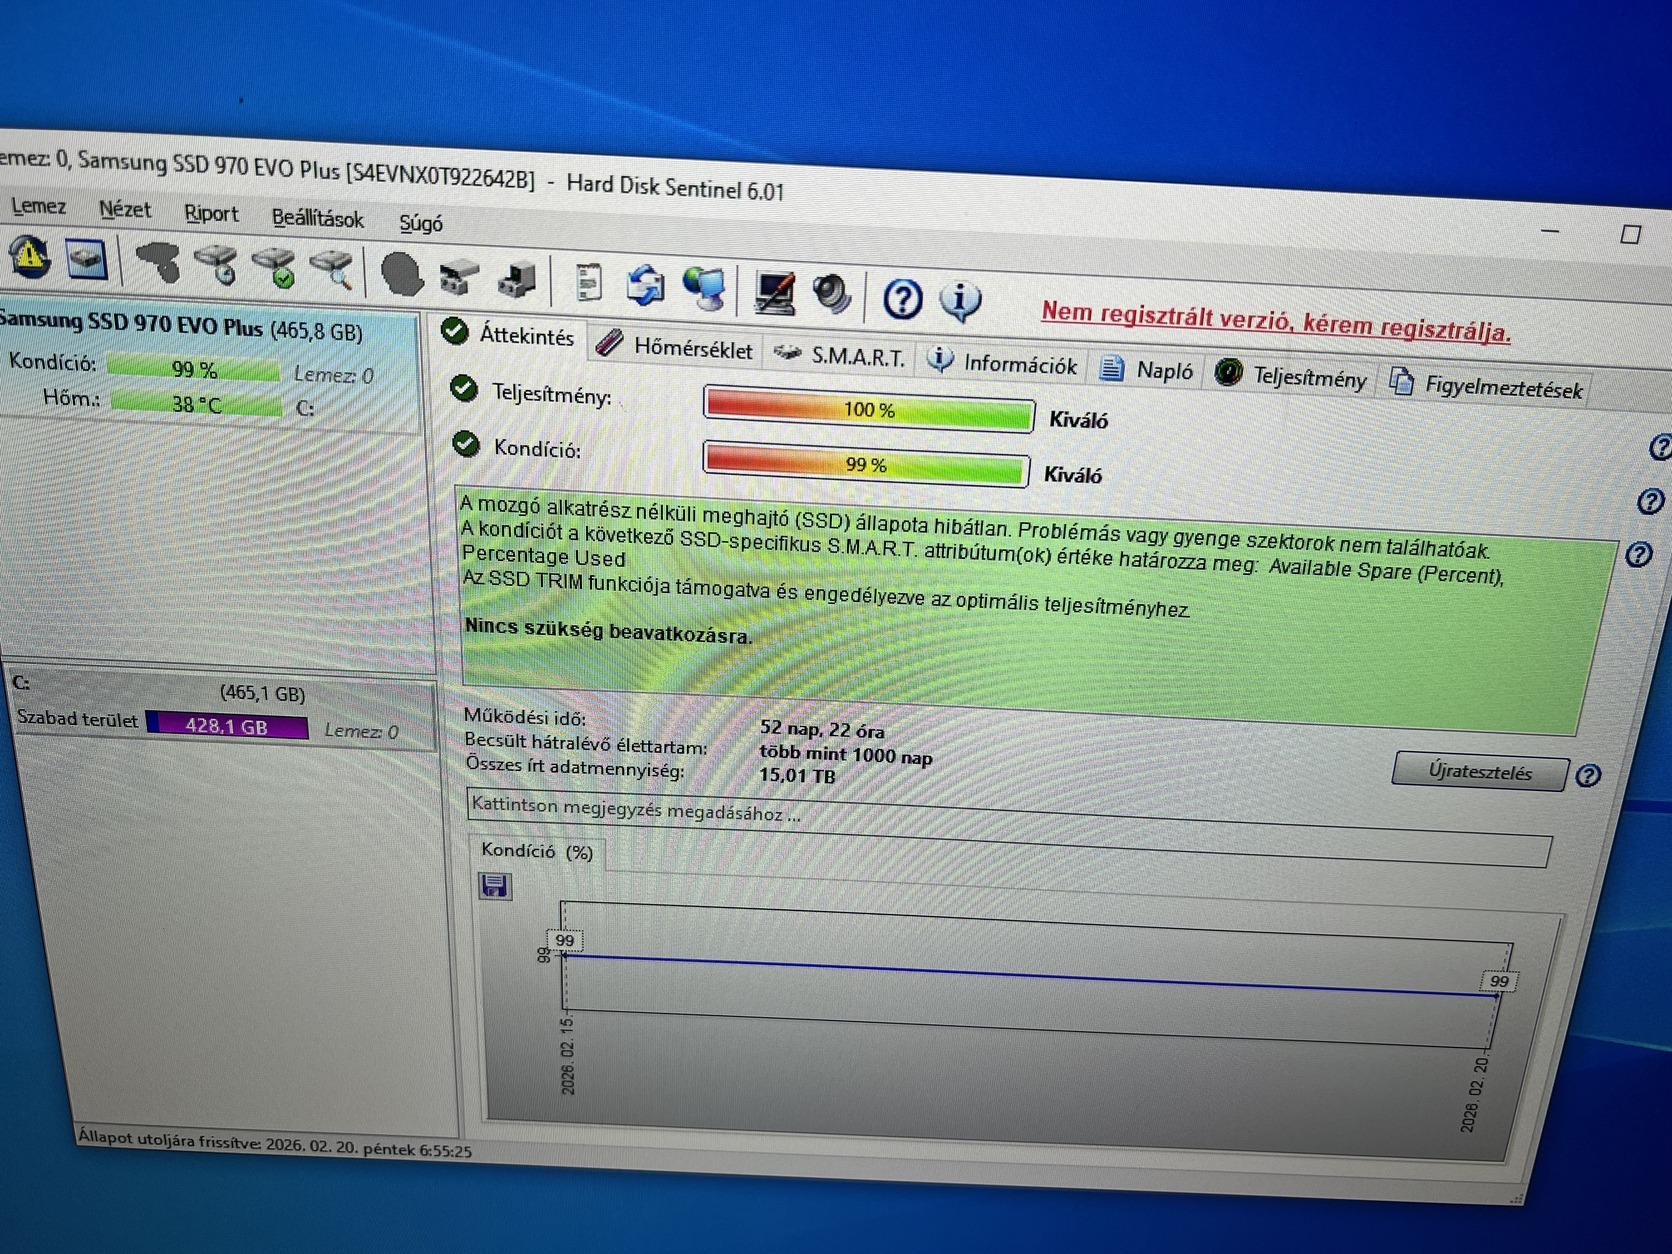Click the disk with green checkmark icon
The image size is (1672, 1254).
click(274, 269)
